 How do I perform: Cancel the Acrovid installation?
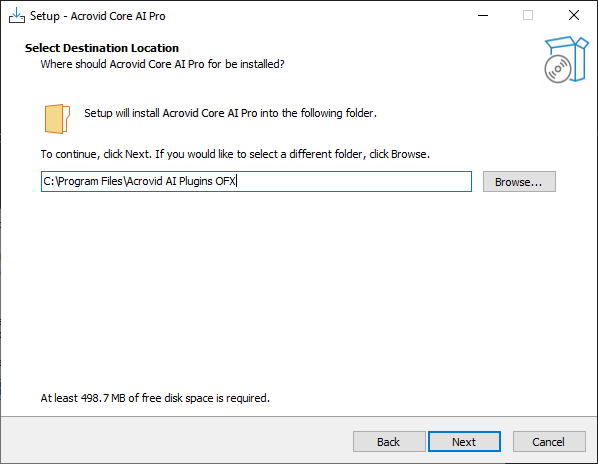(549, 442)
